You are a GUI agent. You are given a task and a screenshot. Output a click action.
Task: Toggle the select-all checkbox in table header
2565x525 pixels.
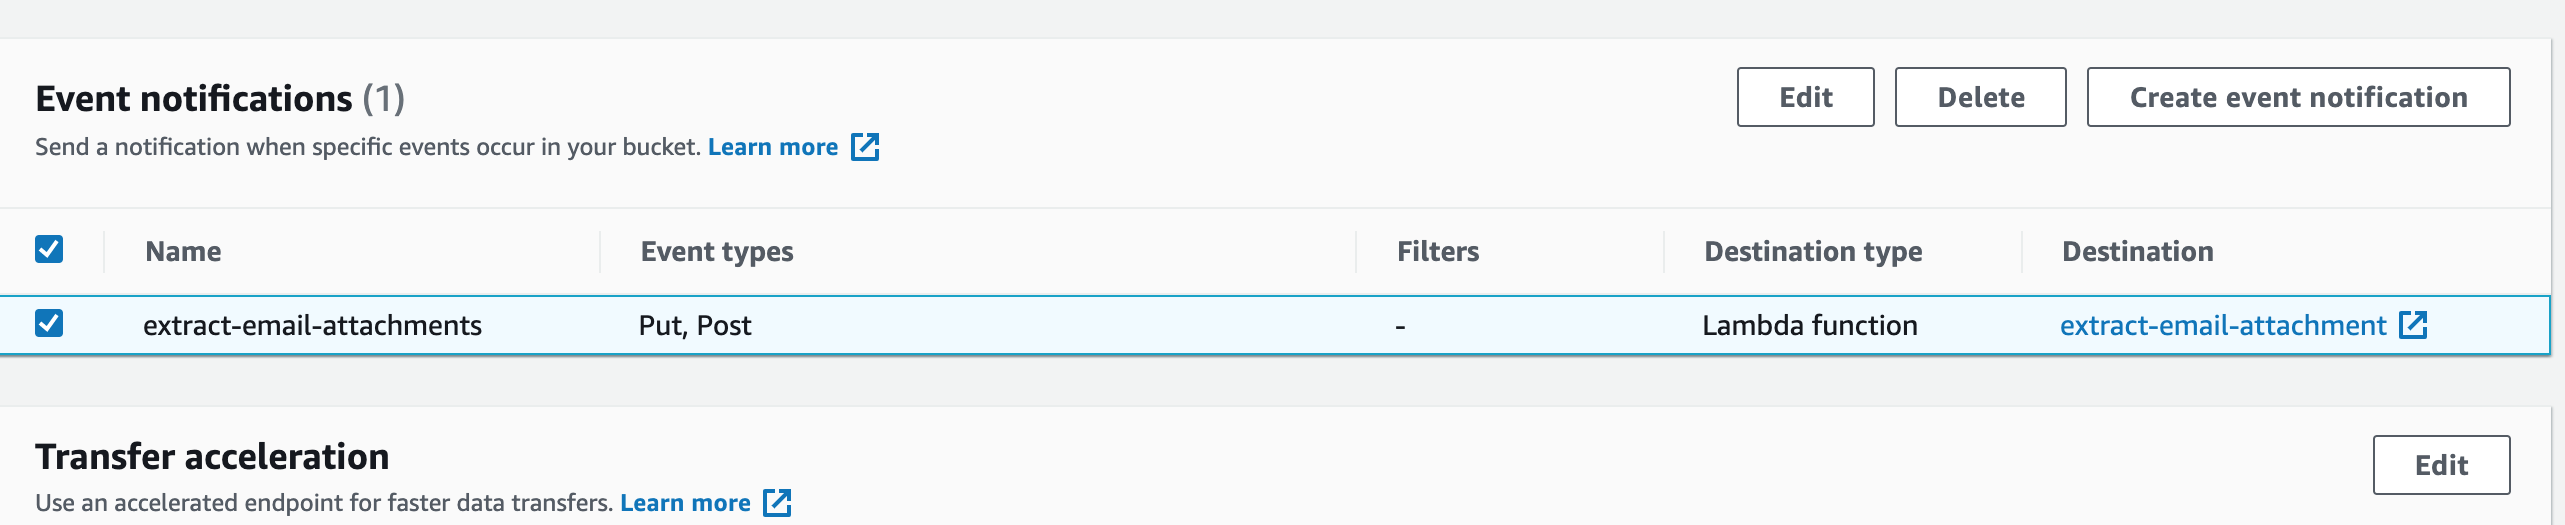(x=49, y=249)
